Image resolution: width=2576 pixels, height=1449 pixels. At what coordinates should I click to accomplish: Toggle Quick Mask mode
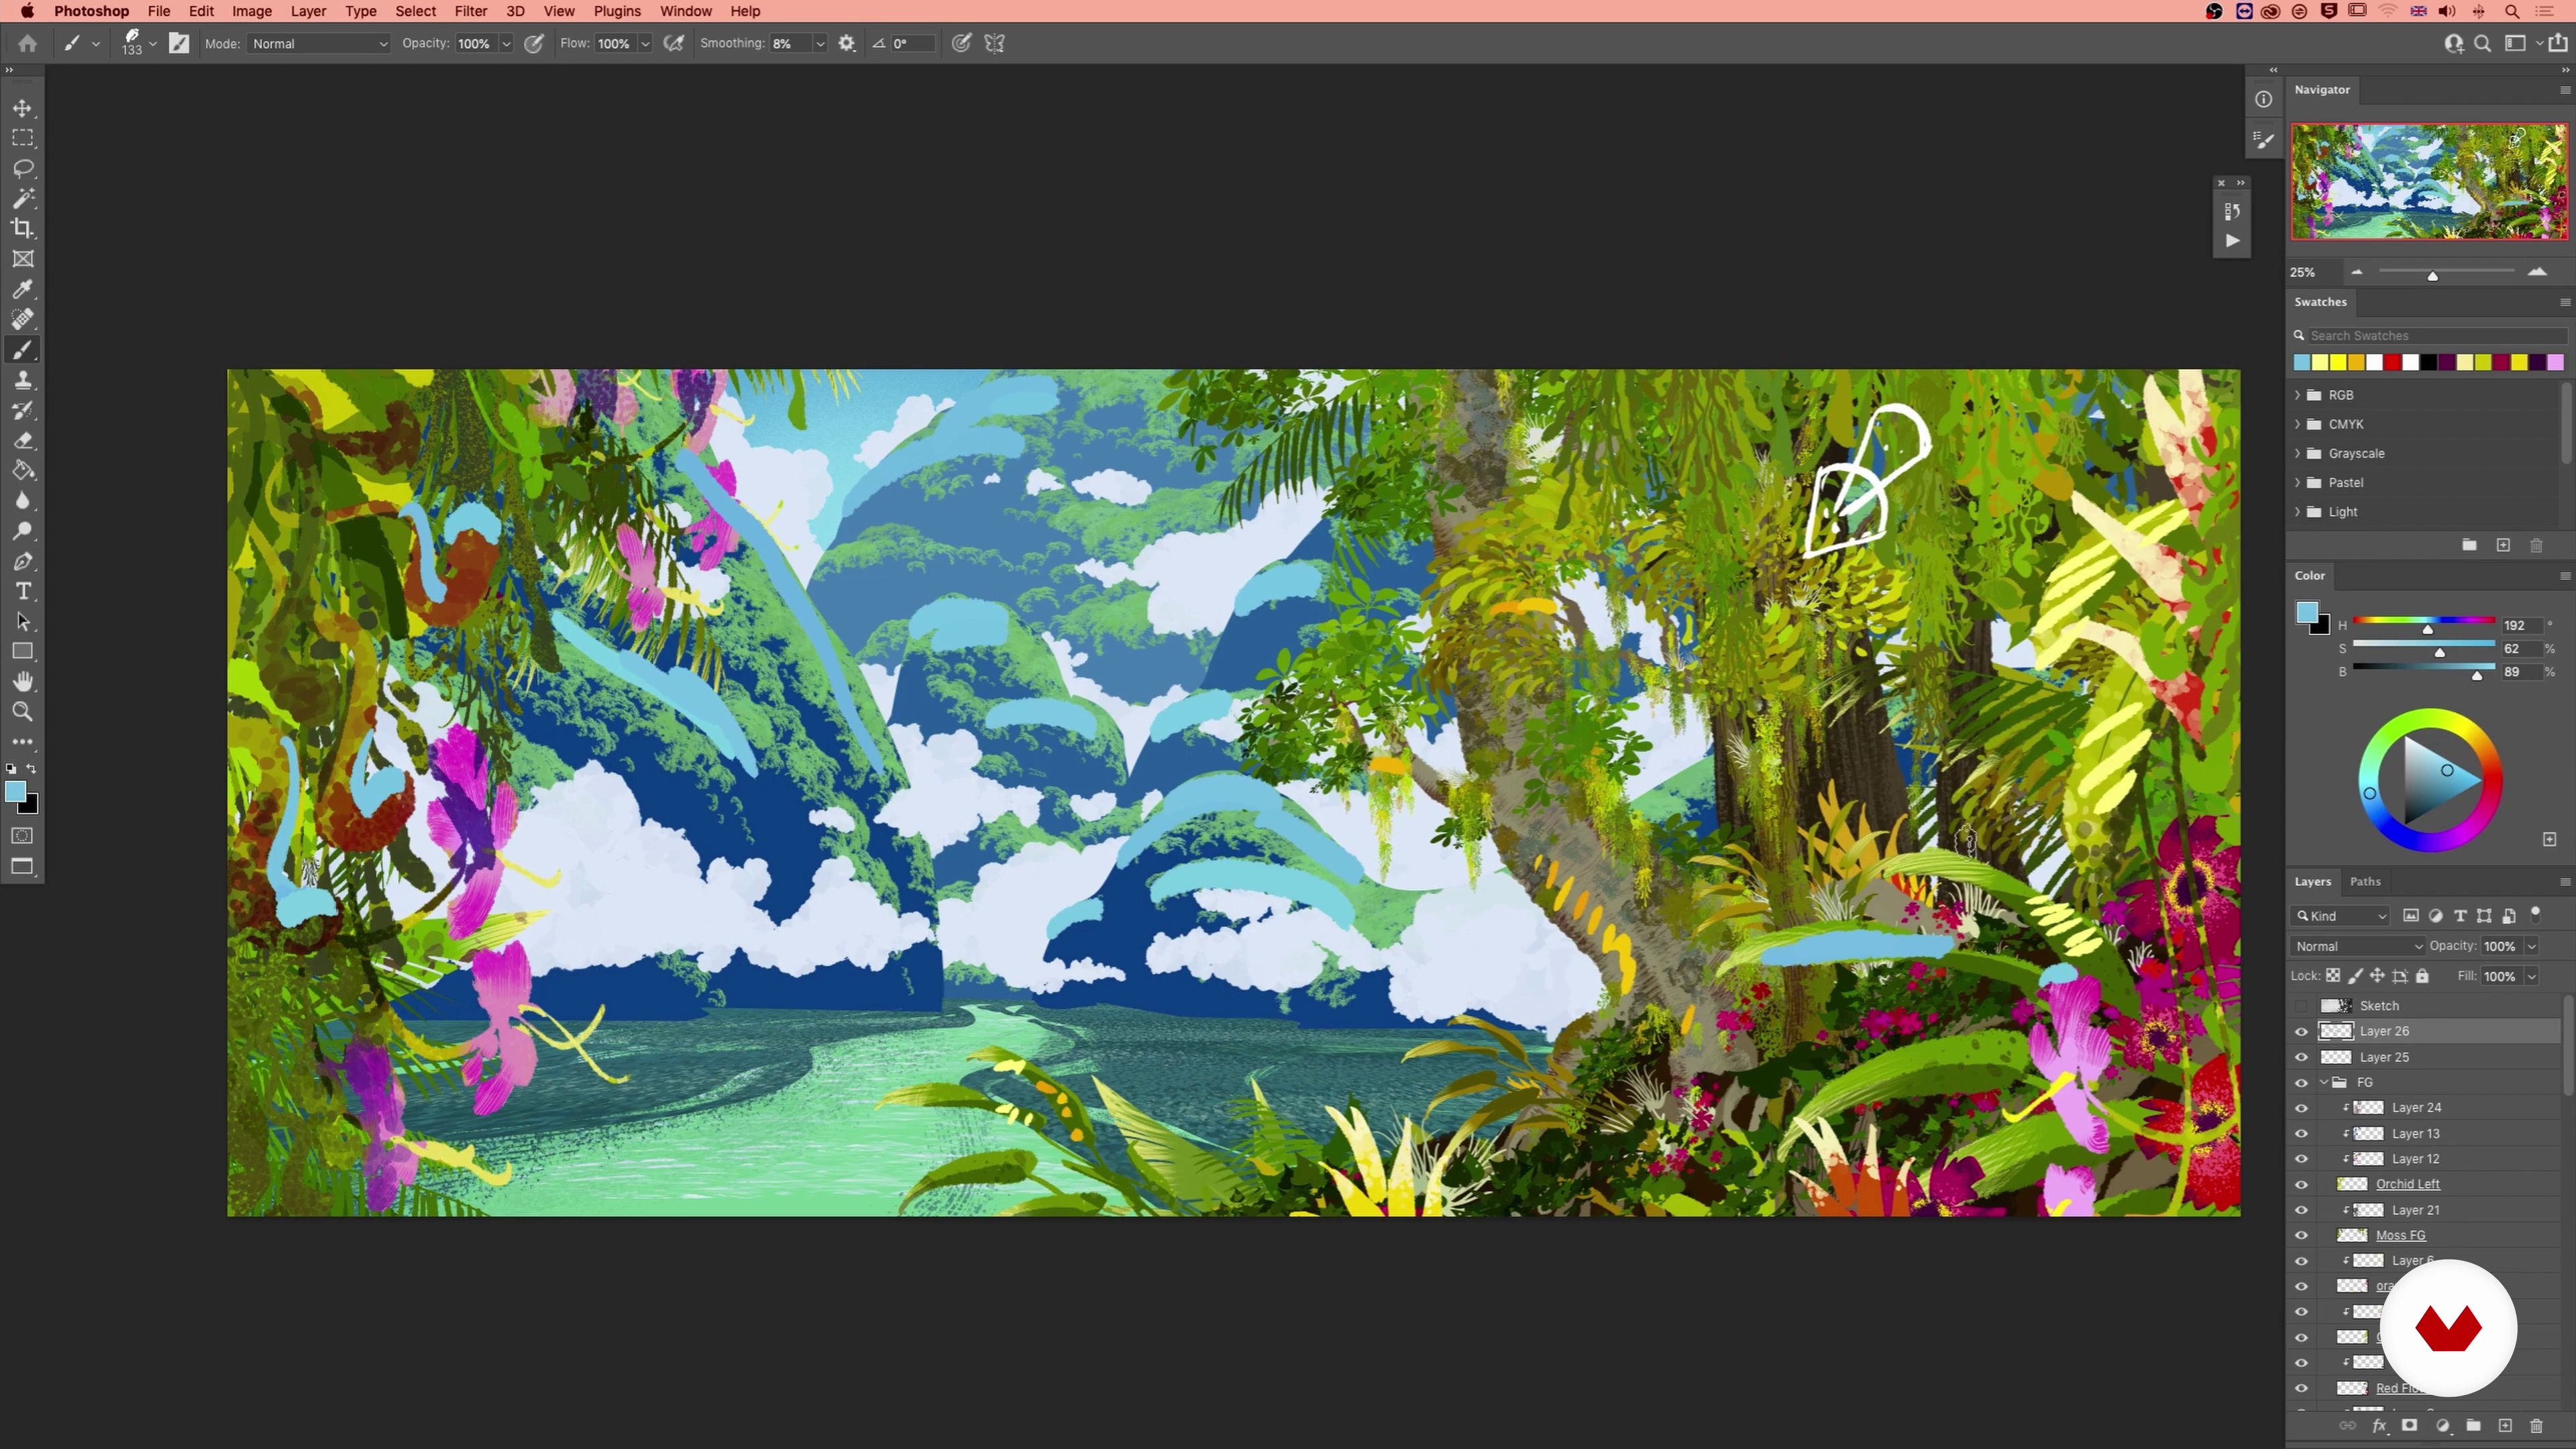coord(22,836)
